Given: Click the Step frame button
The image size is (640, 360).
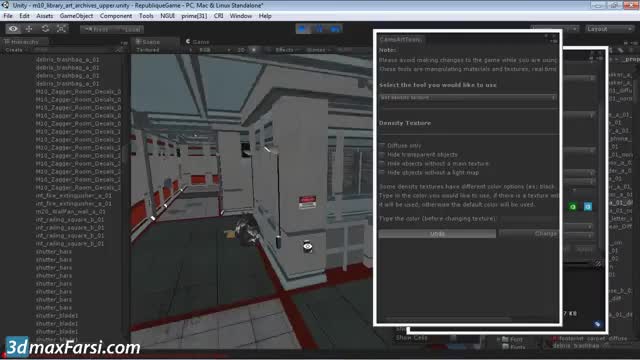Looking at the screenshot, I should [x=335, y=29].
